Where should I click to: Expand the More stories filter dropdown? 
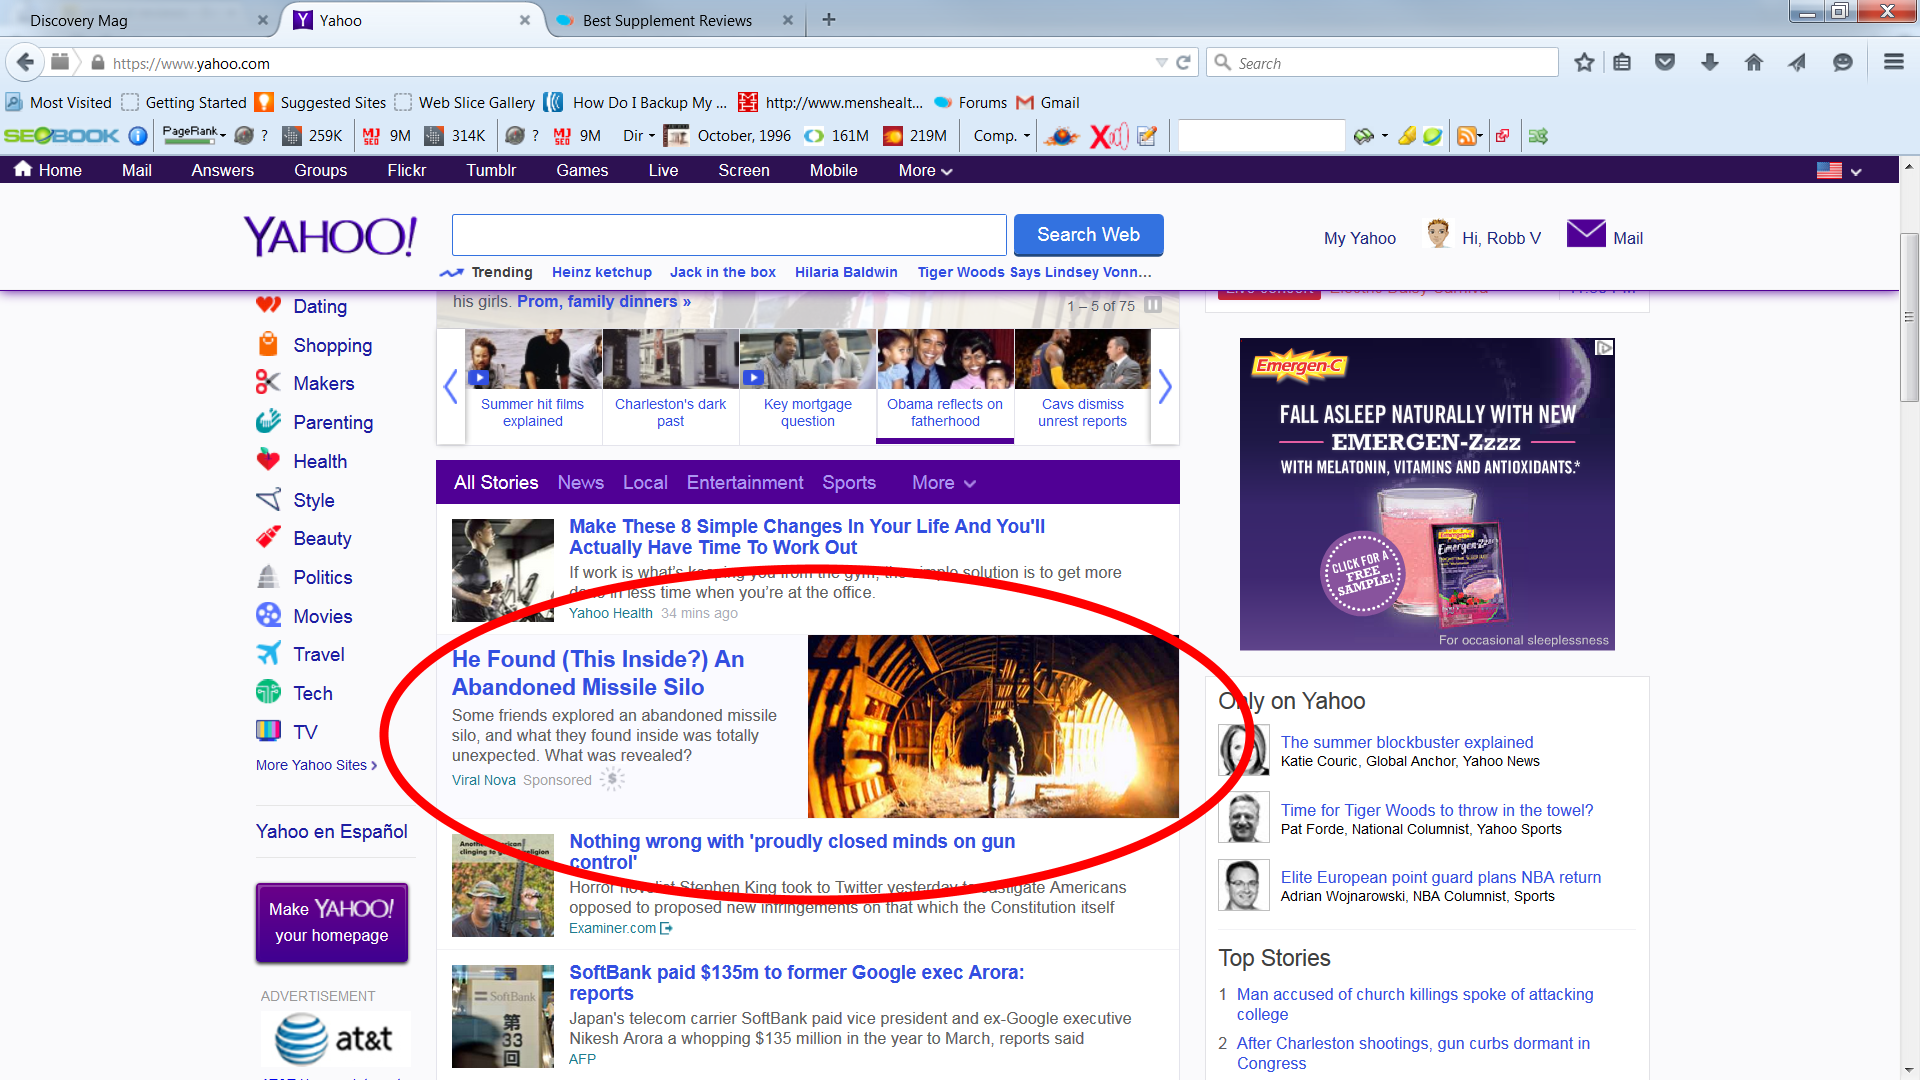tap(943, 483)
